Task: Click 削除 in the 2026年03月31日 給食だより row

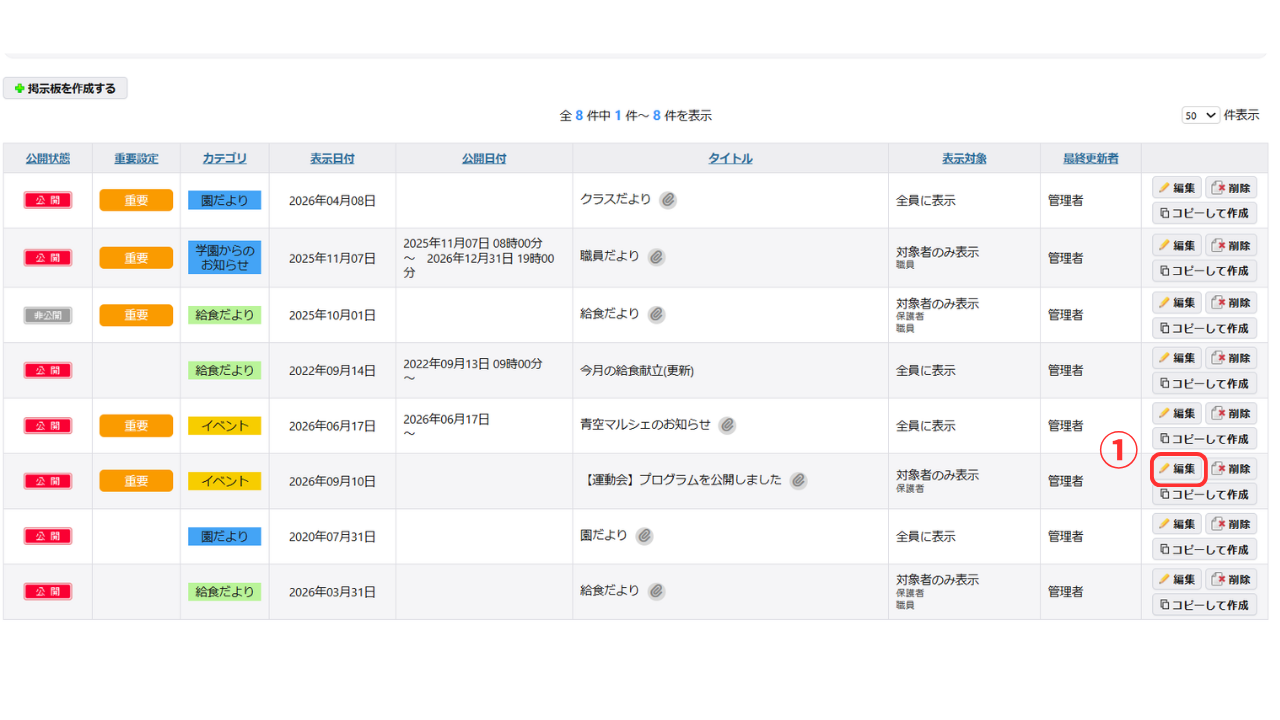Action: coord(1231,579)
